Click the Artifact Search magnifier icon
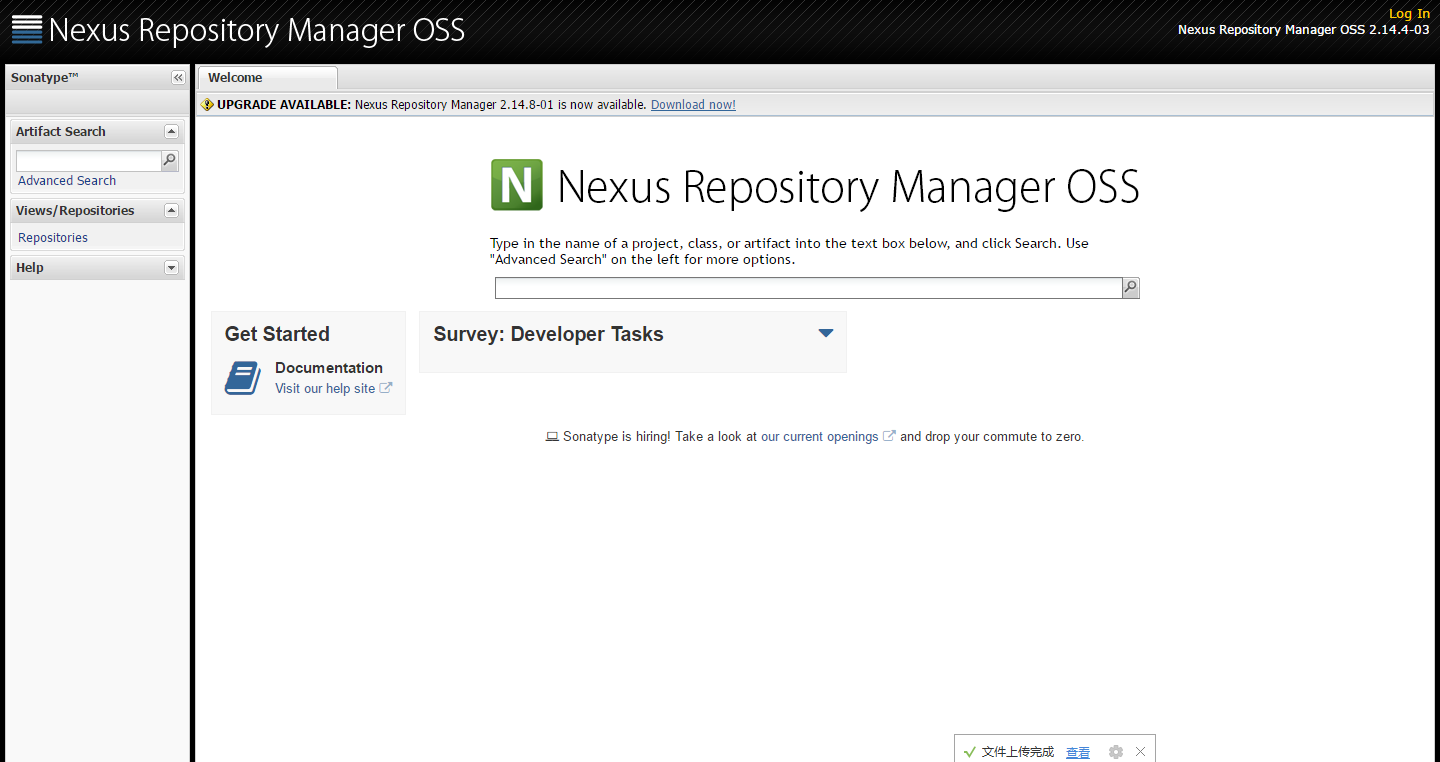1440x762 pixels. (170, 160)
